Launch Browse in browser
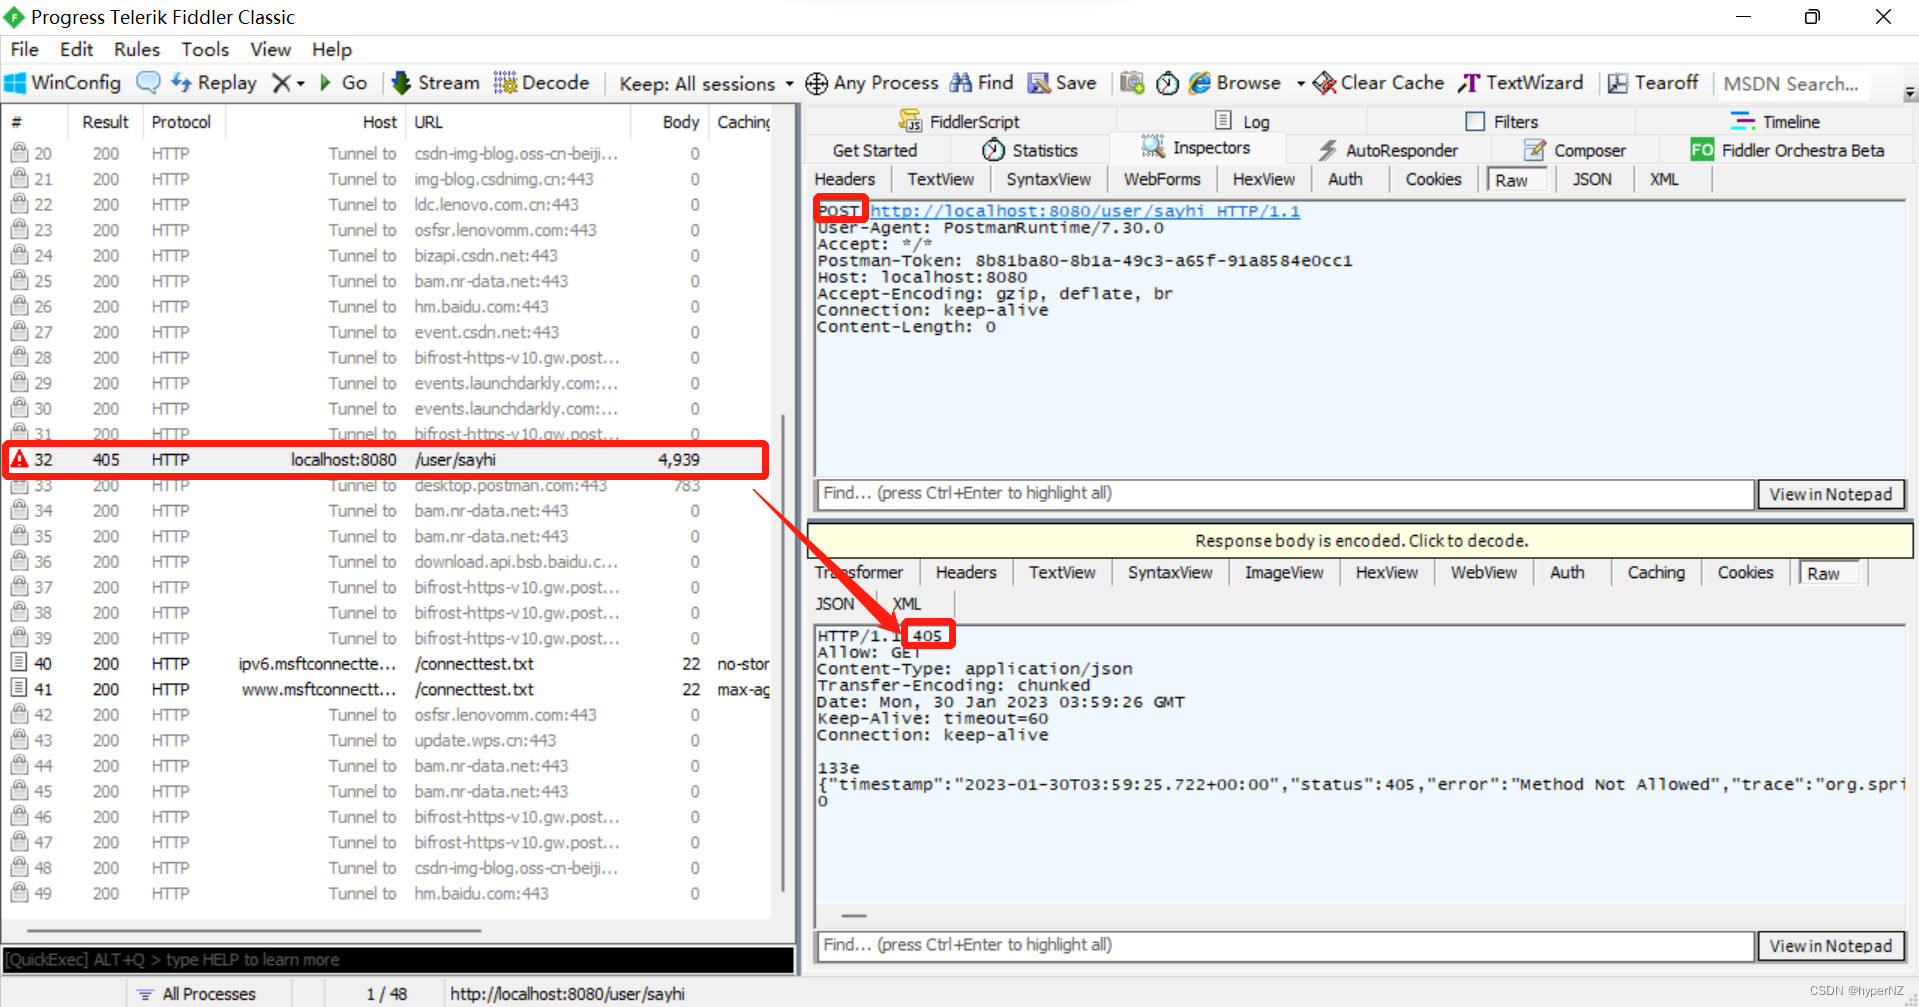This screenshot has width=1919, height=1007. point(1235,83)
